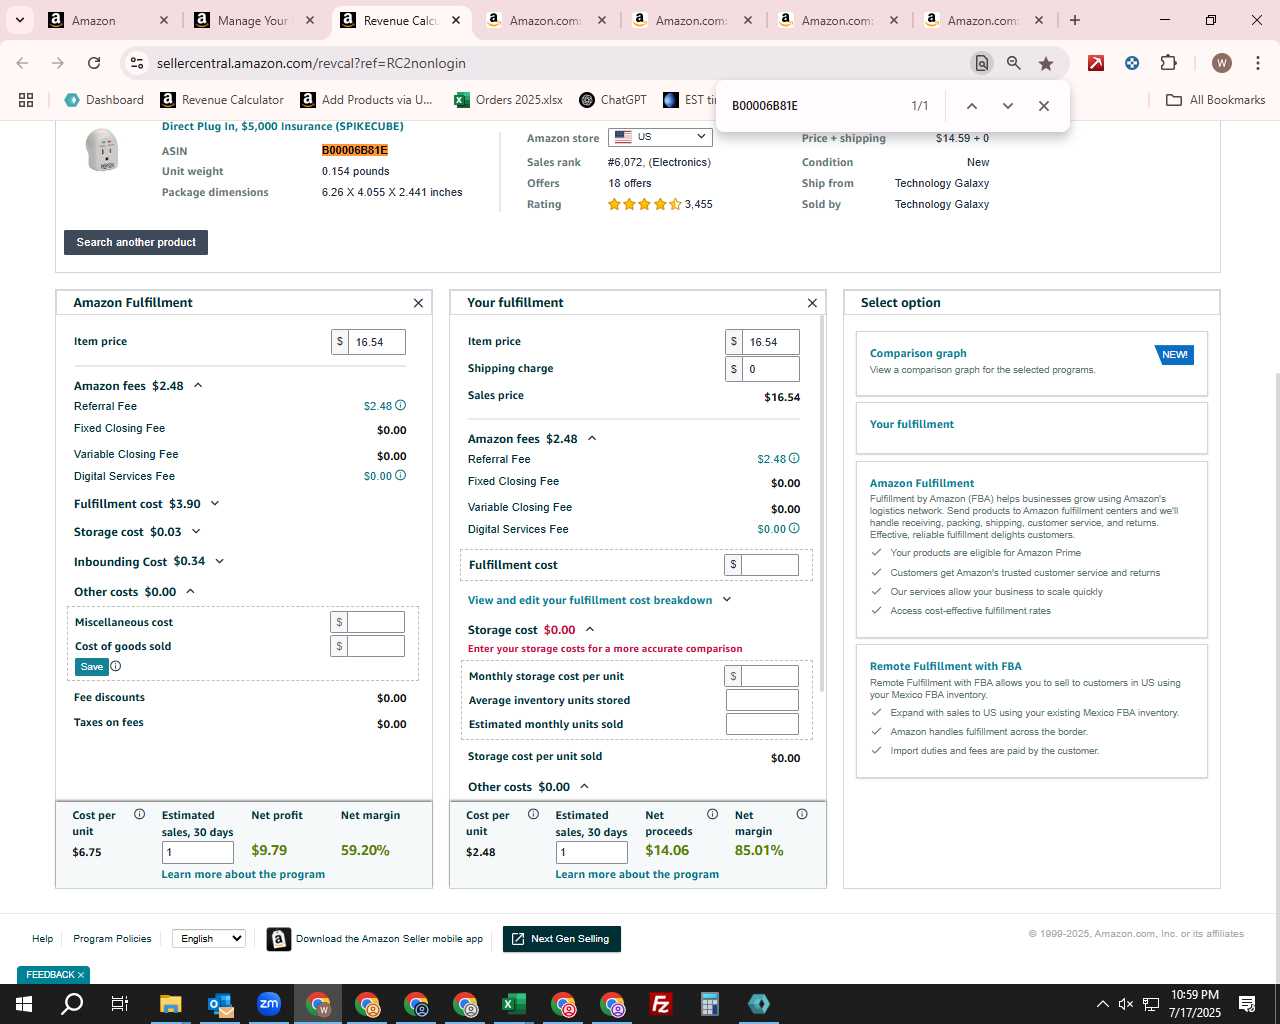1280x1024 pixels.
Task: Open FileZilla from the taskbar
Action: tap(661, 1004)
